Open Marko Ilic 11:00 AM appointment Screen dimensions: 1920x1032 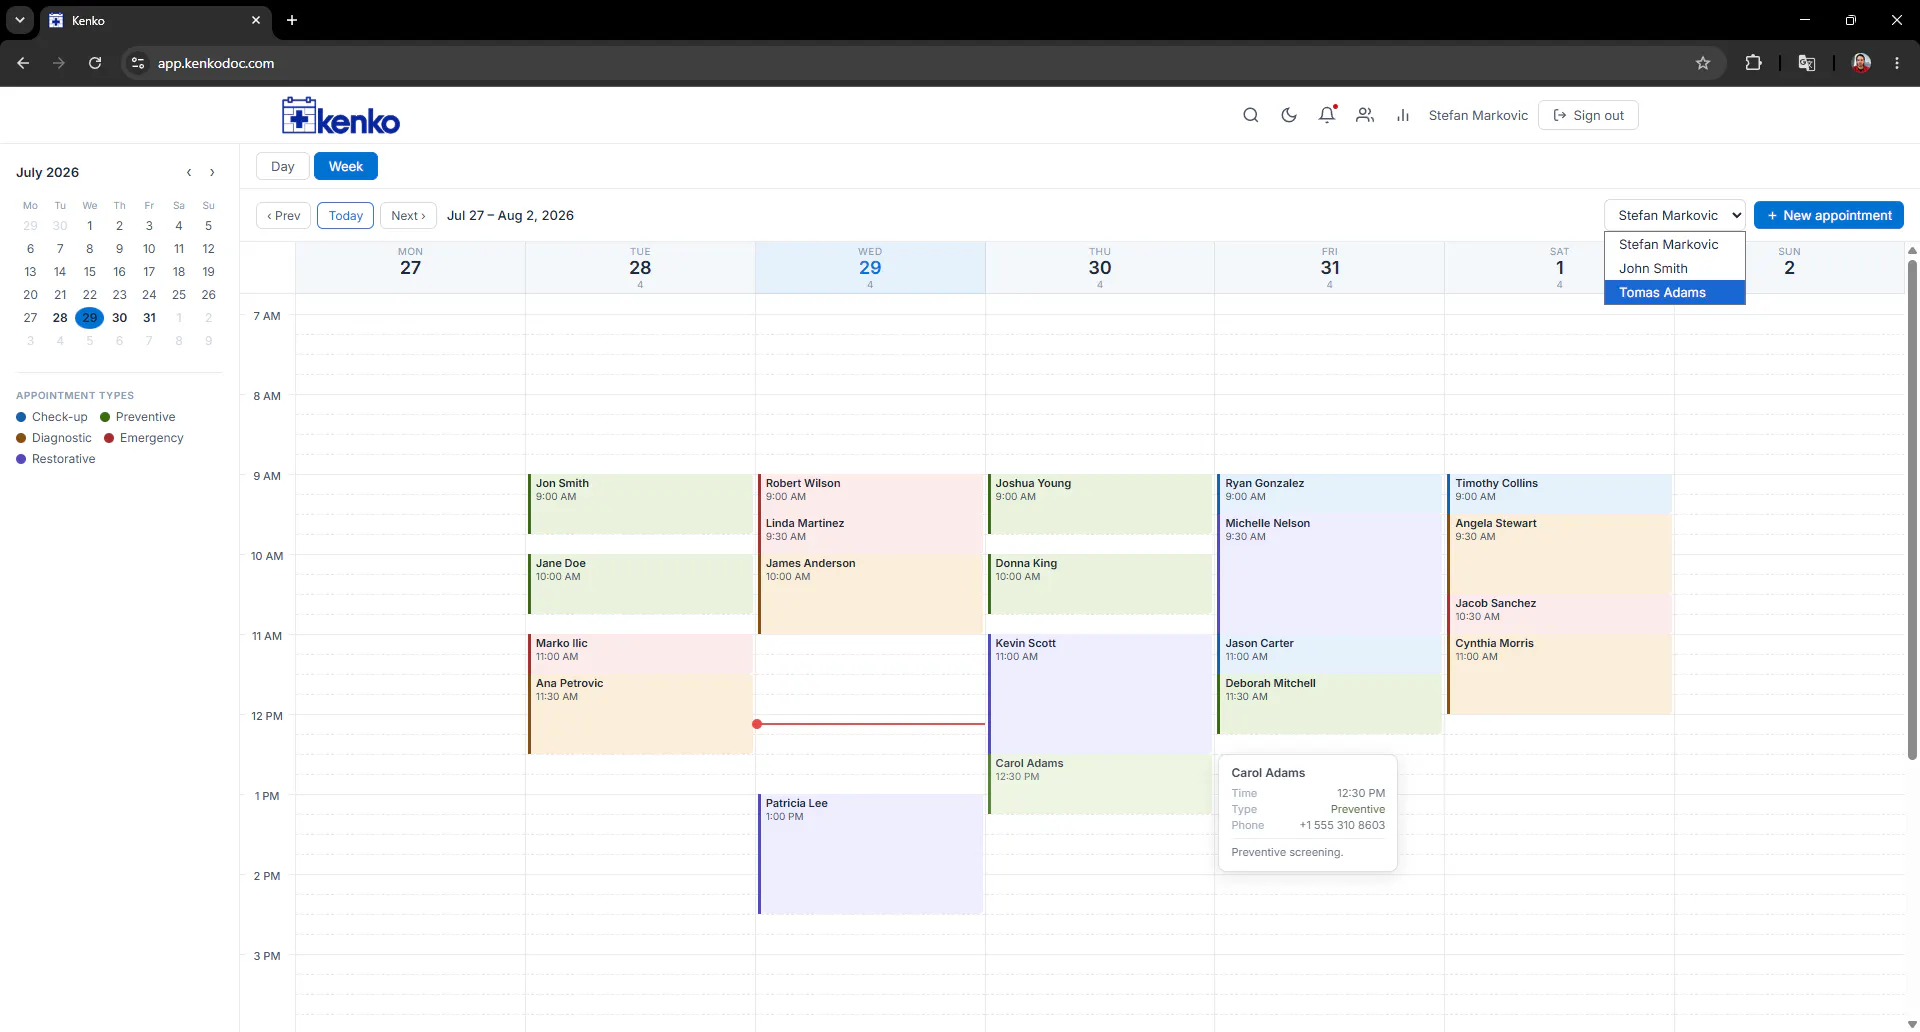[640, 653]
